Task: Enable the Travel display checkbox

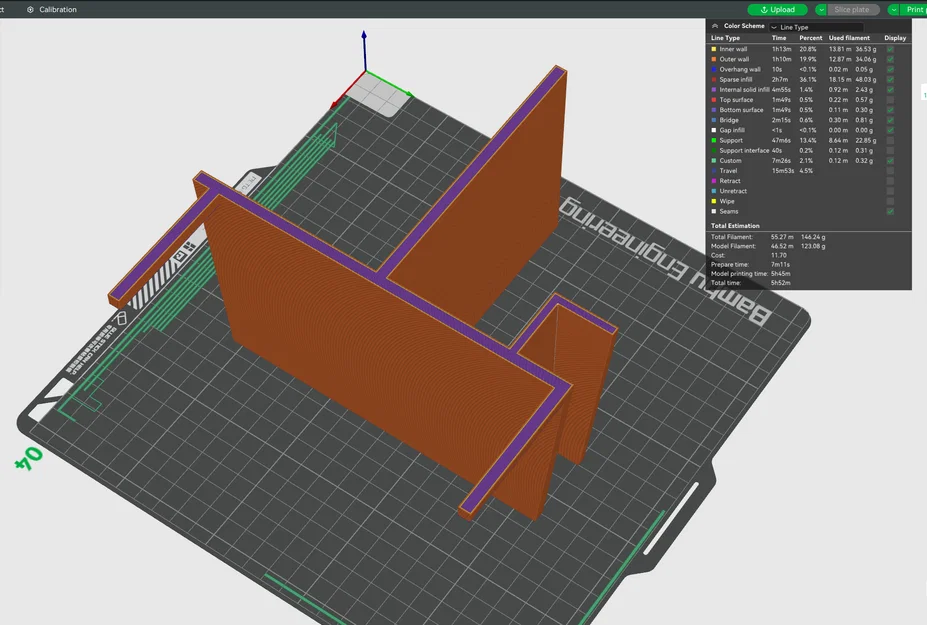Action: pos(890,171)
